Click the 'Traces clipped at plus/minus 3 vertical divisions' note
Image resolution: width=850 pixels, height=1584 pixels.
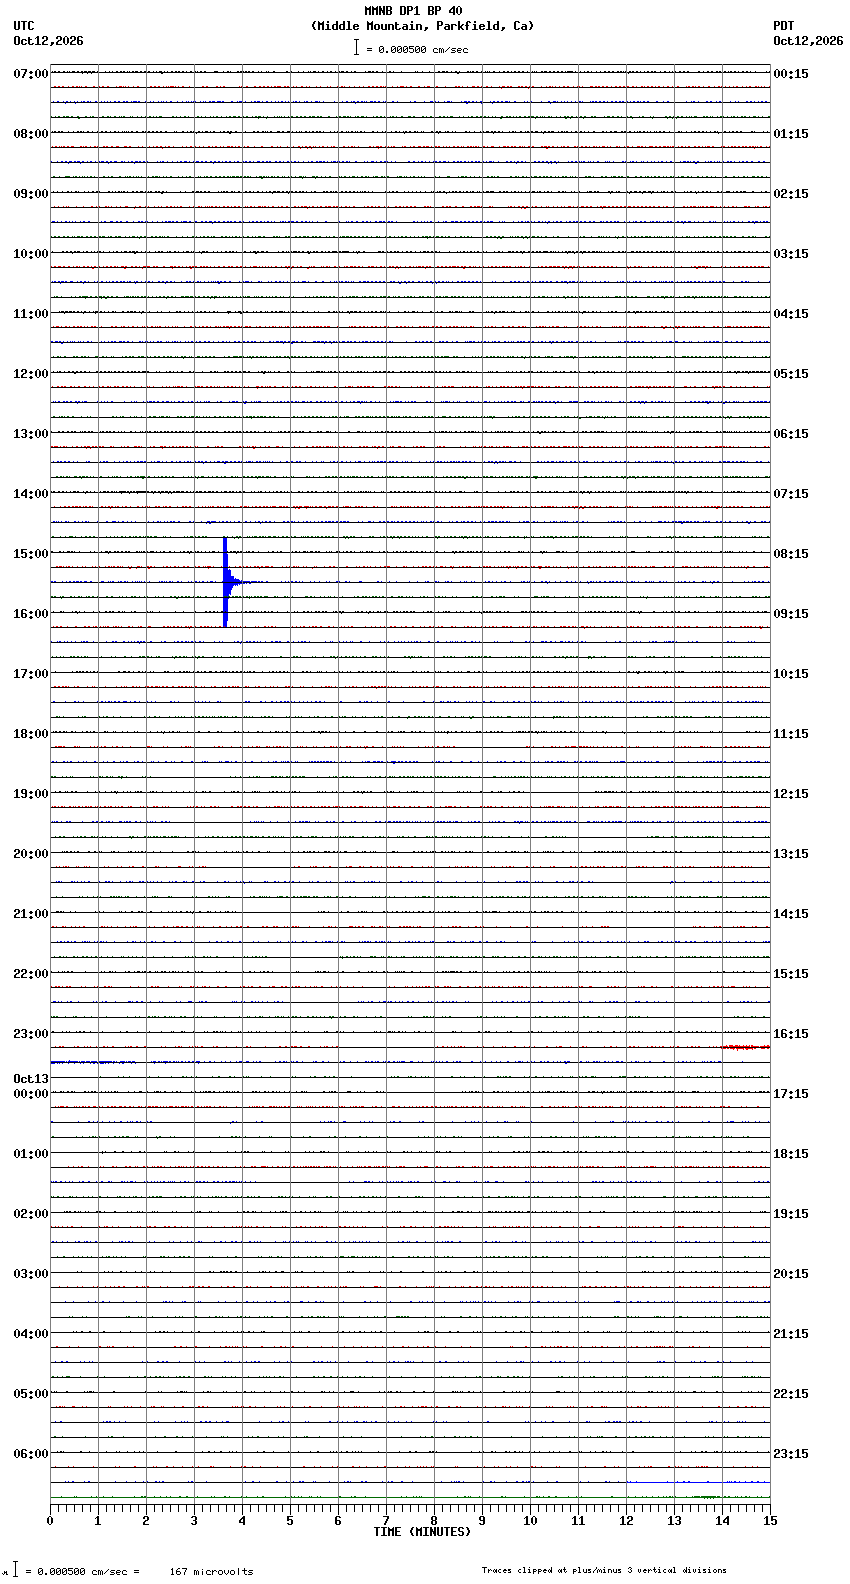coord(604,1570)
